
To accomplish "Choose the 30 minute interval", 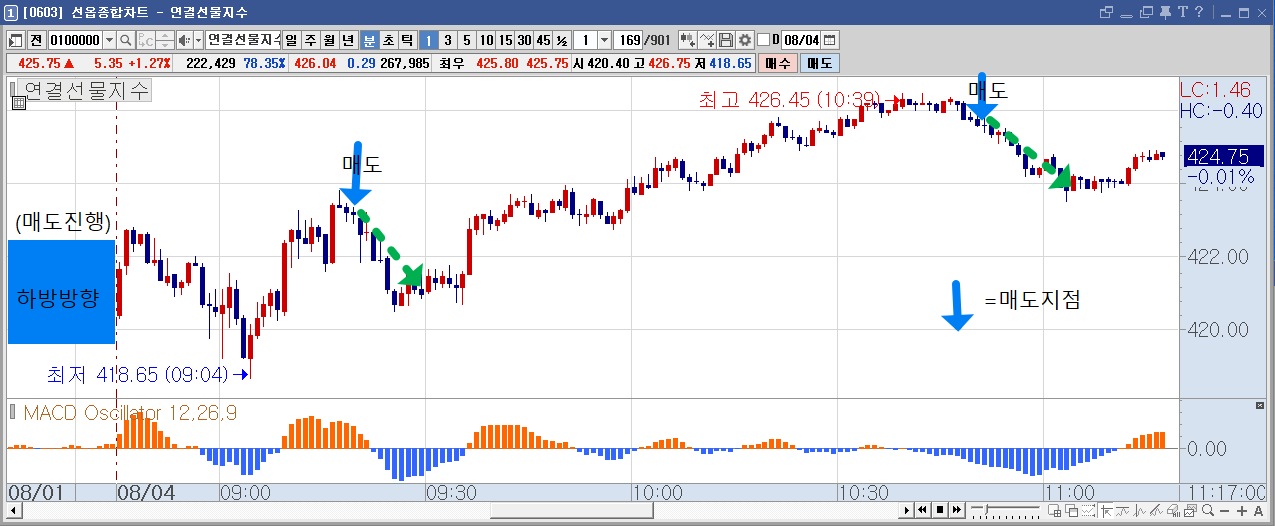I will (524, 40).
